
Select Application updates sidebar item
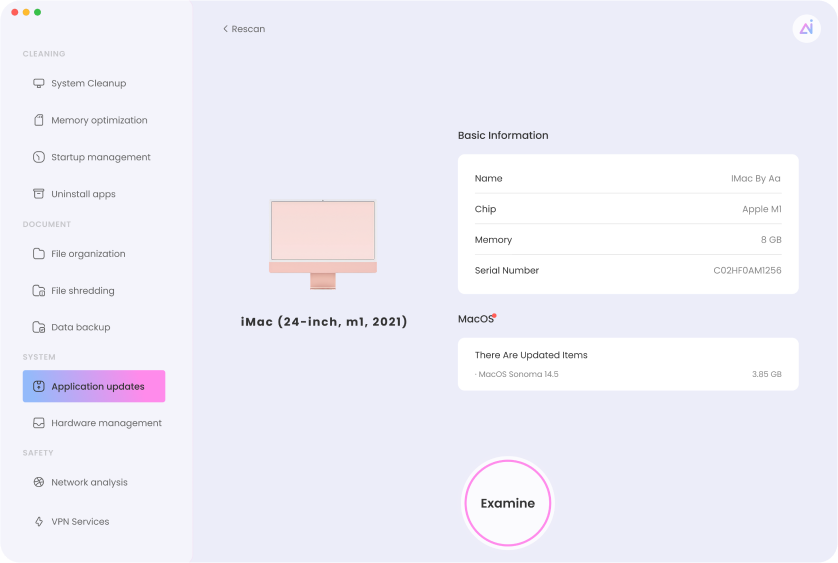pyautogui.click(x=94, y=386)
